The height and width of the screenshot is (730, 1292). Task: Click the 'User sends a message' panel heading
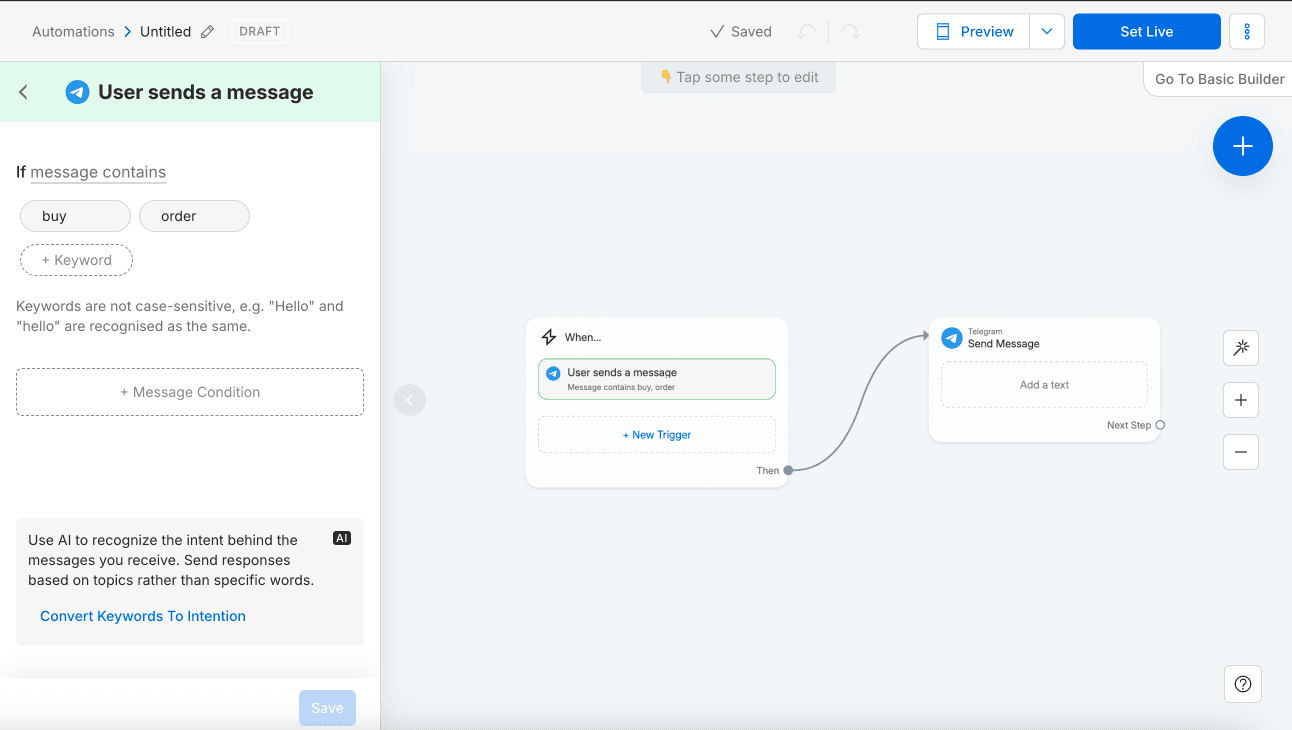point(206,92)
